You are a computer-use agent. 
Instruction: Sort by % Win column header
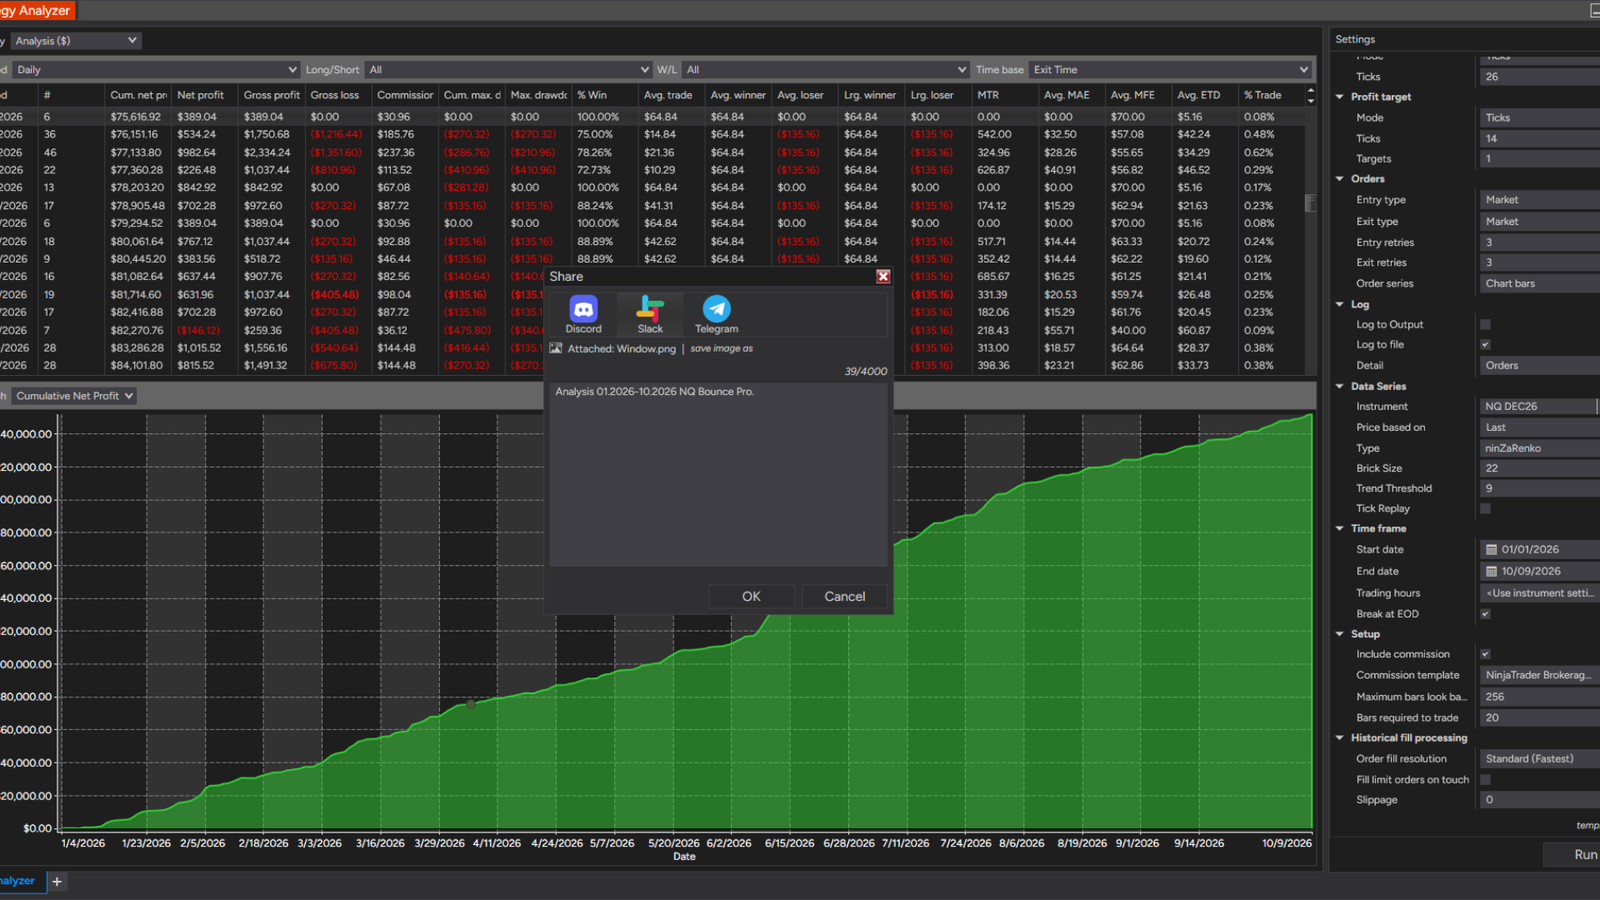coord(604,95)
